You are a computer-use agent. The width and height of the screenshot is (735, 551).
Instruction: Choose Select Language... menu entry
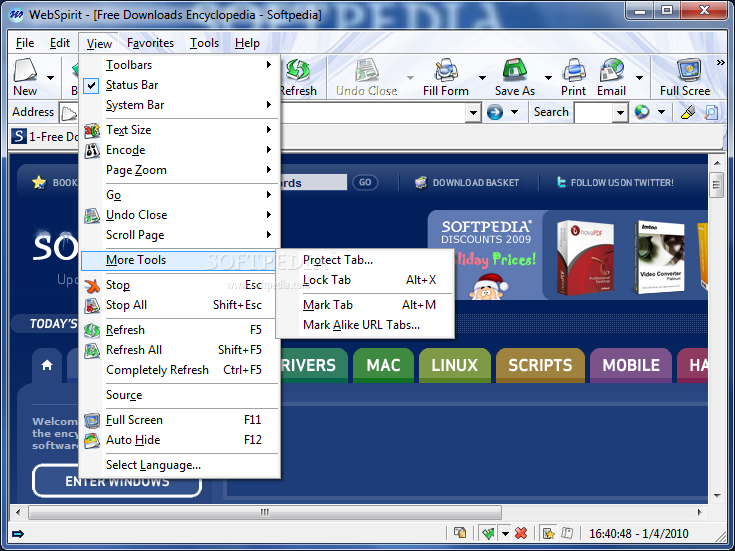pos(180,465)
